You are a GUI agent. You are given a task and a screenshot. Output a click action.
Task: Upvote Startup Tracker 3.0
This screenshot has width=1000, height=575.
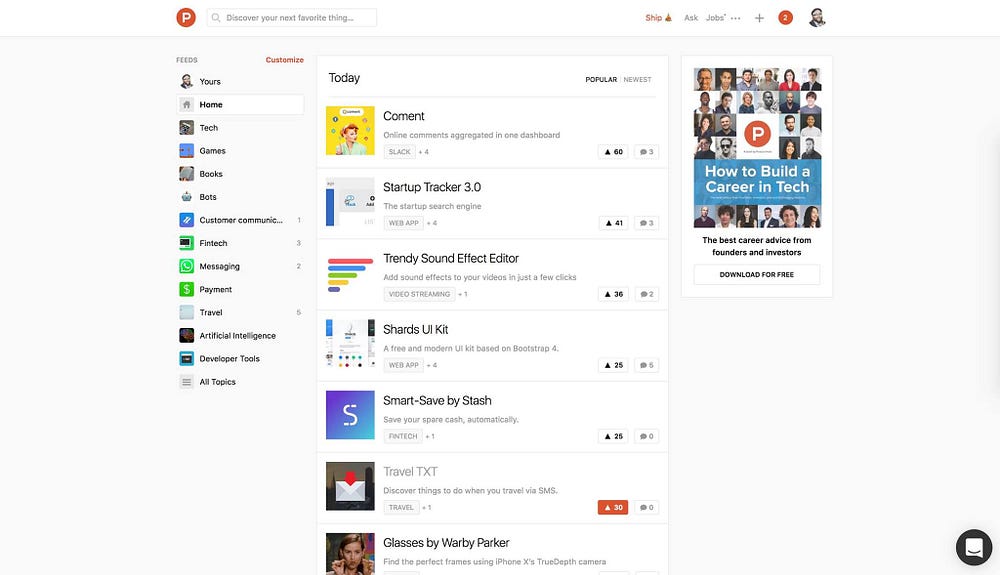[x=613, y=223]
